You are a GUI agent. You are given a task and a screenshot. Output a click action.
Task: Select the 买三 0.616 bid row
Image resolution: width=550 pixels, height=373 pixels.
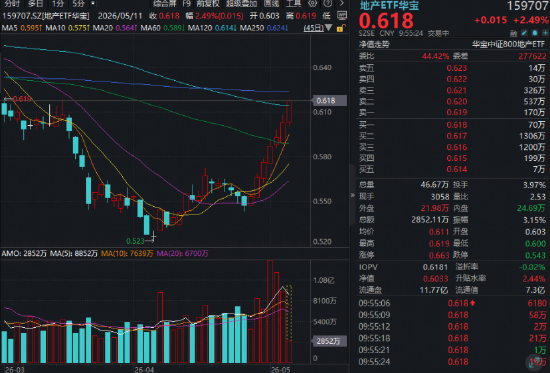click(x=452, y=147)
